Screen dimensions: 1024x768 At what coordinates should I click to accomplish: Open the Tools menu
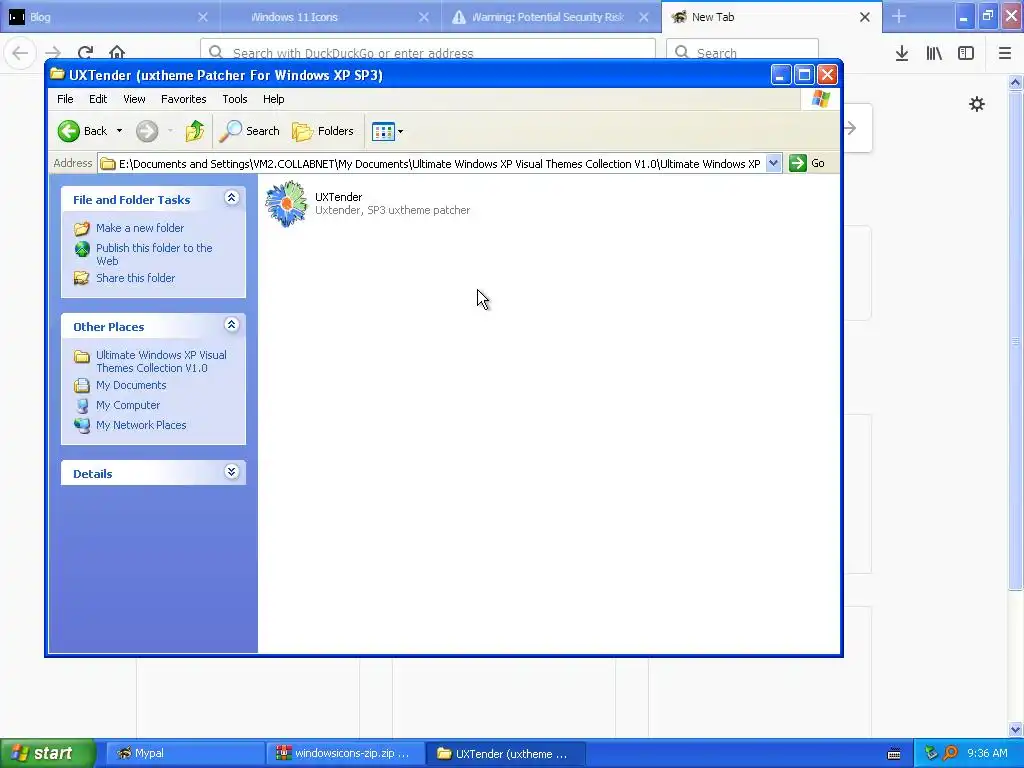tap(234, 99)
